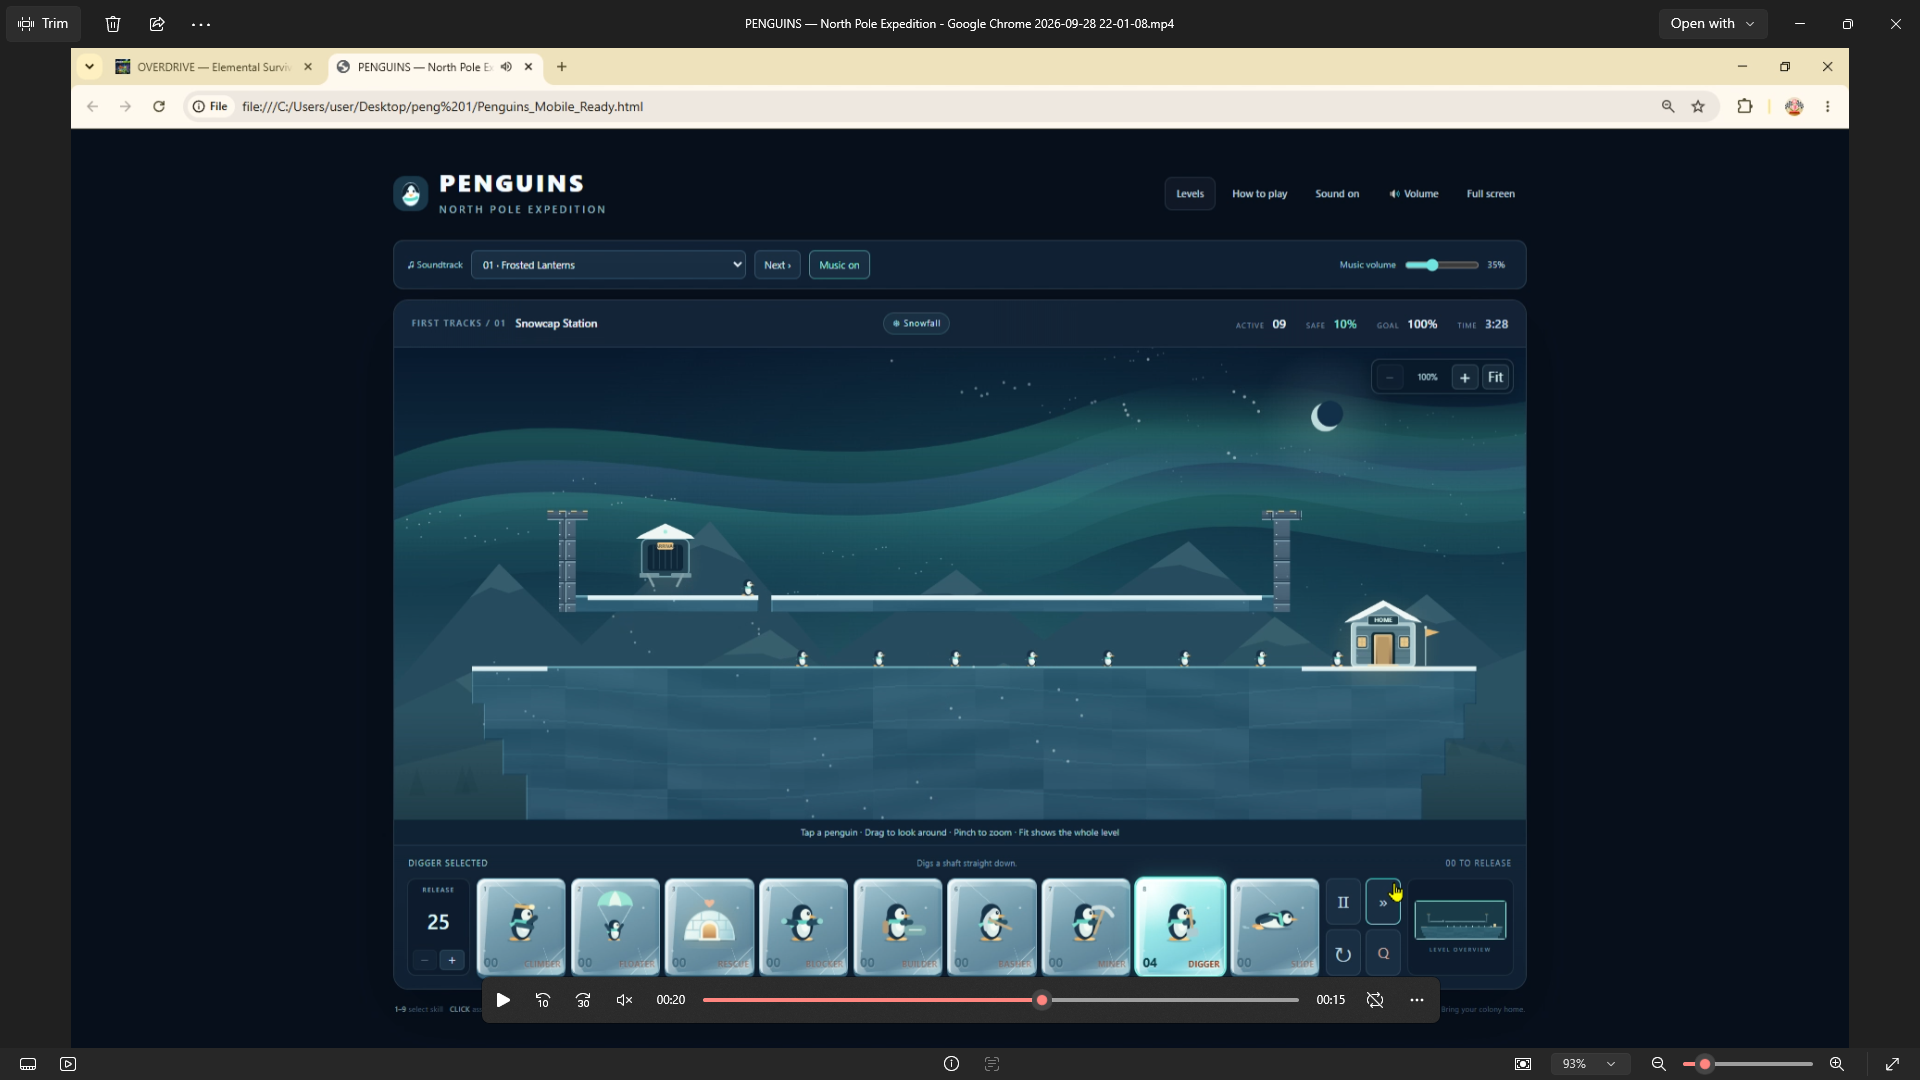Screen dimensions: 1920x1080
Task: Open the Levels menu
Action: [x=1190, y=194]
